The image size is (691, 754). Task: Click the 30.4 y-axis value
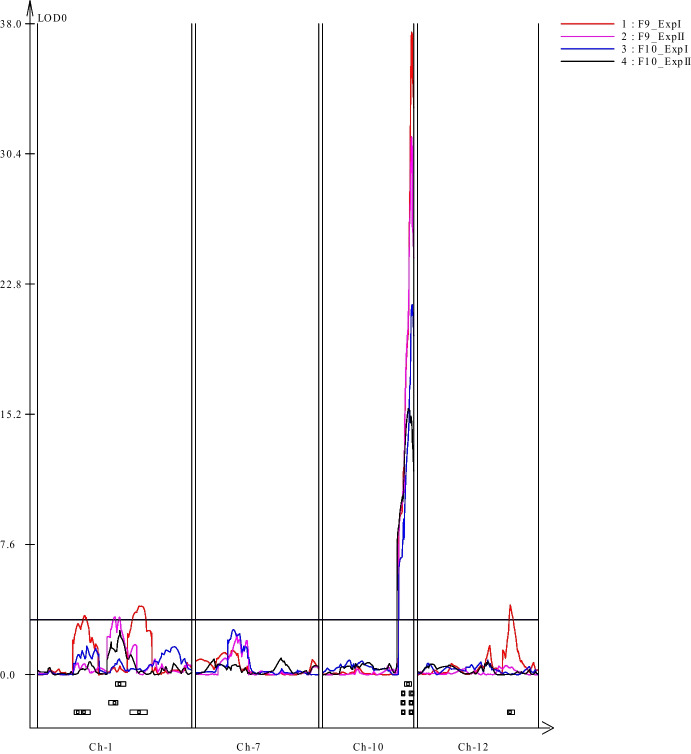pyautogui.click(x=11, y=154)
